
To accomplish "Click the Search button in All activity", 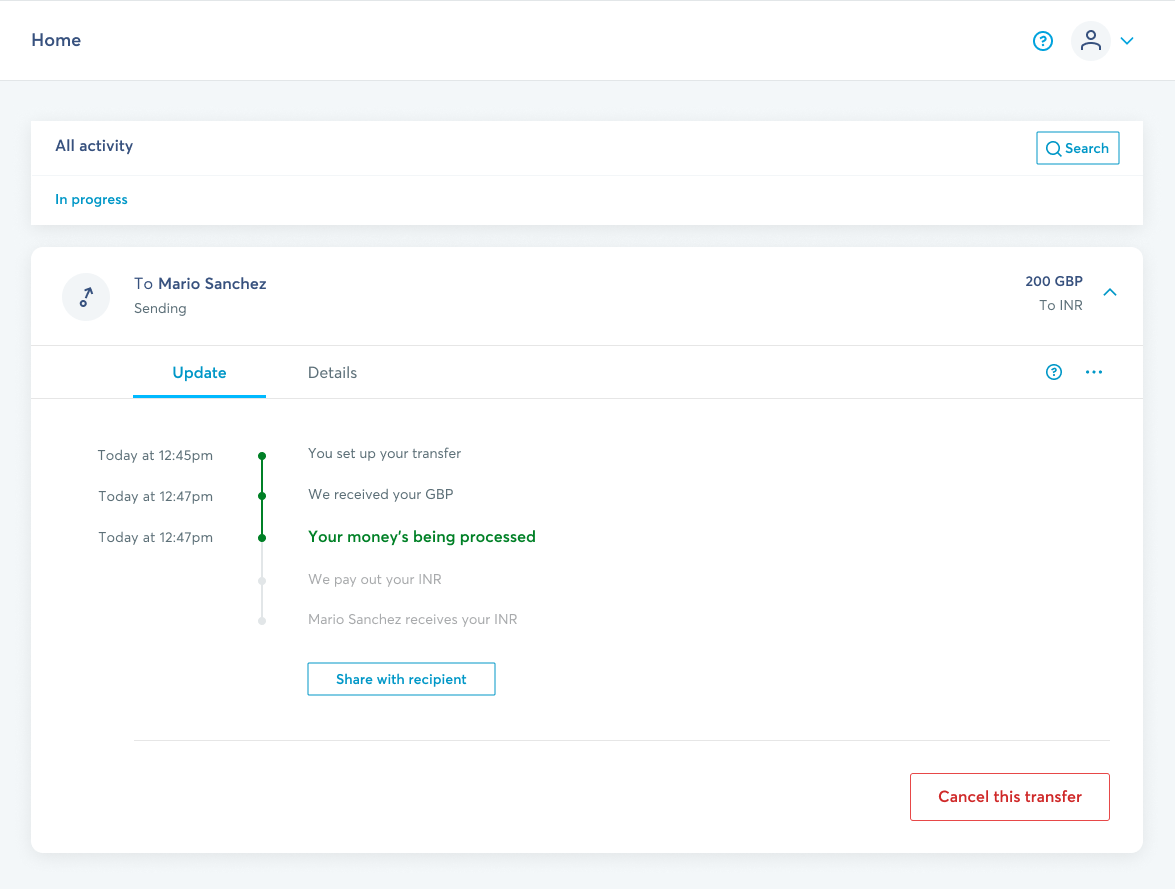I will point(1077,148).
